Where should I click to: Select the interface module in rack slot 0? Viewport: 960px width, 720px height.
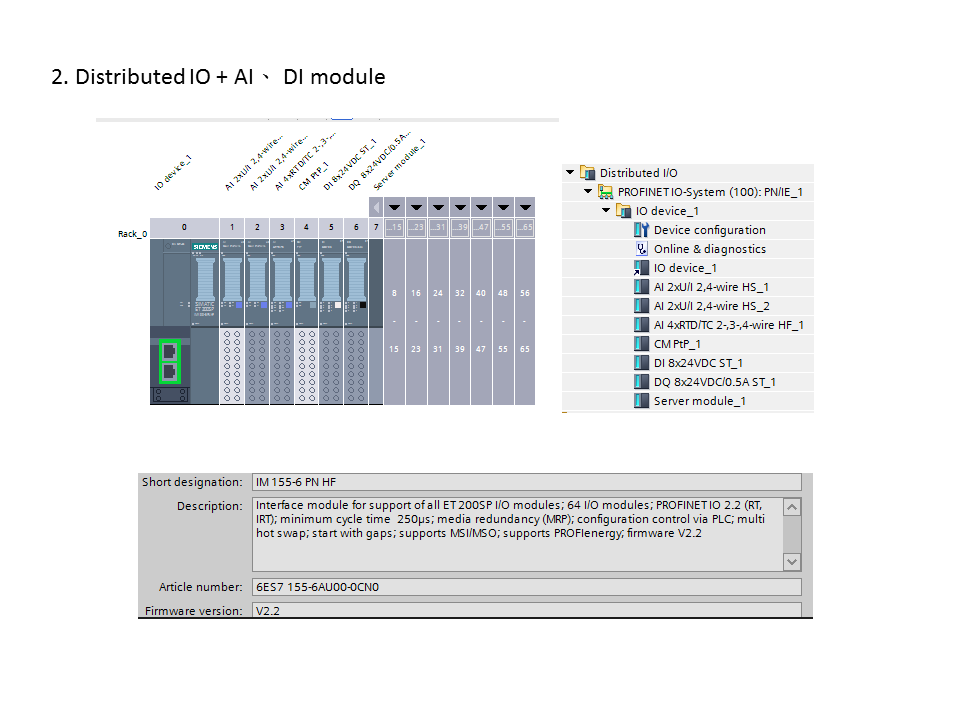(x=184, y=321)
